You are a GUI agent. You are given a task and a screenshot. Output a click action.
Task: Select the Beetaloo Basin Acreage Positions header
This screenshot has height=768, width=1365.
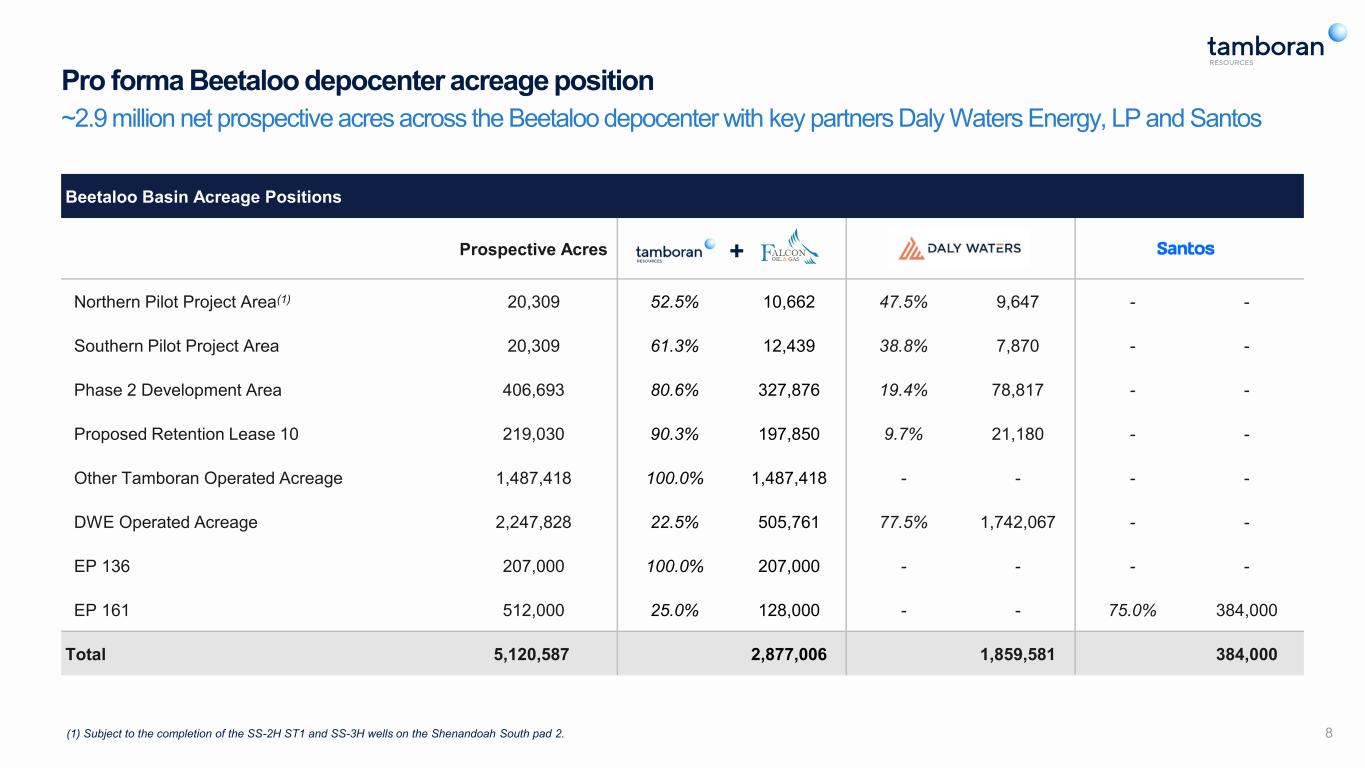[203, 197]
